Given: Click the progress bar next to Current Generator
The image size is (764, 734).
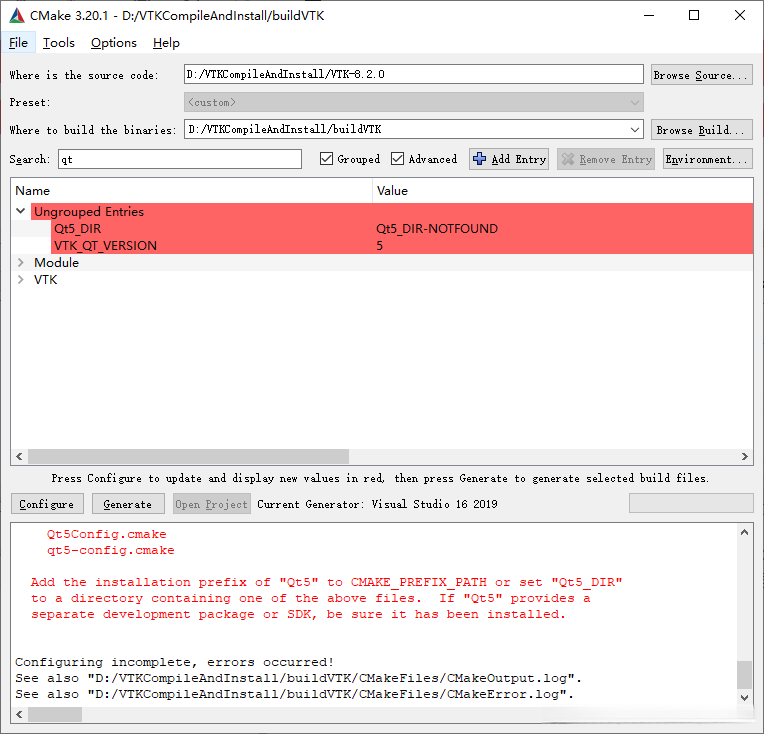Looking at the screenshot, I should pos(691,503).
